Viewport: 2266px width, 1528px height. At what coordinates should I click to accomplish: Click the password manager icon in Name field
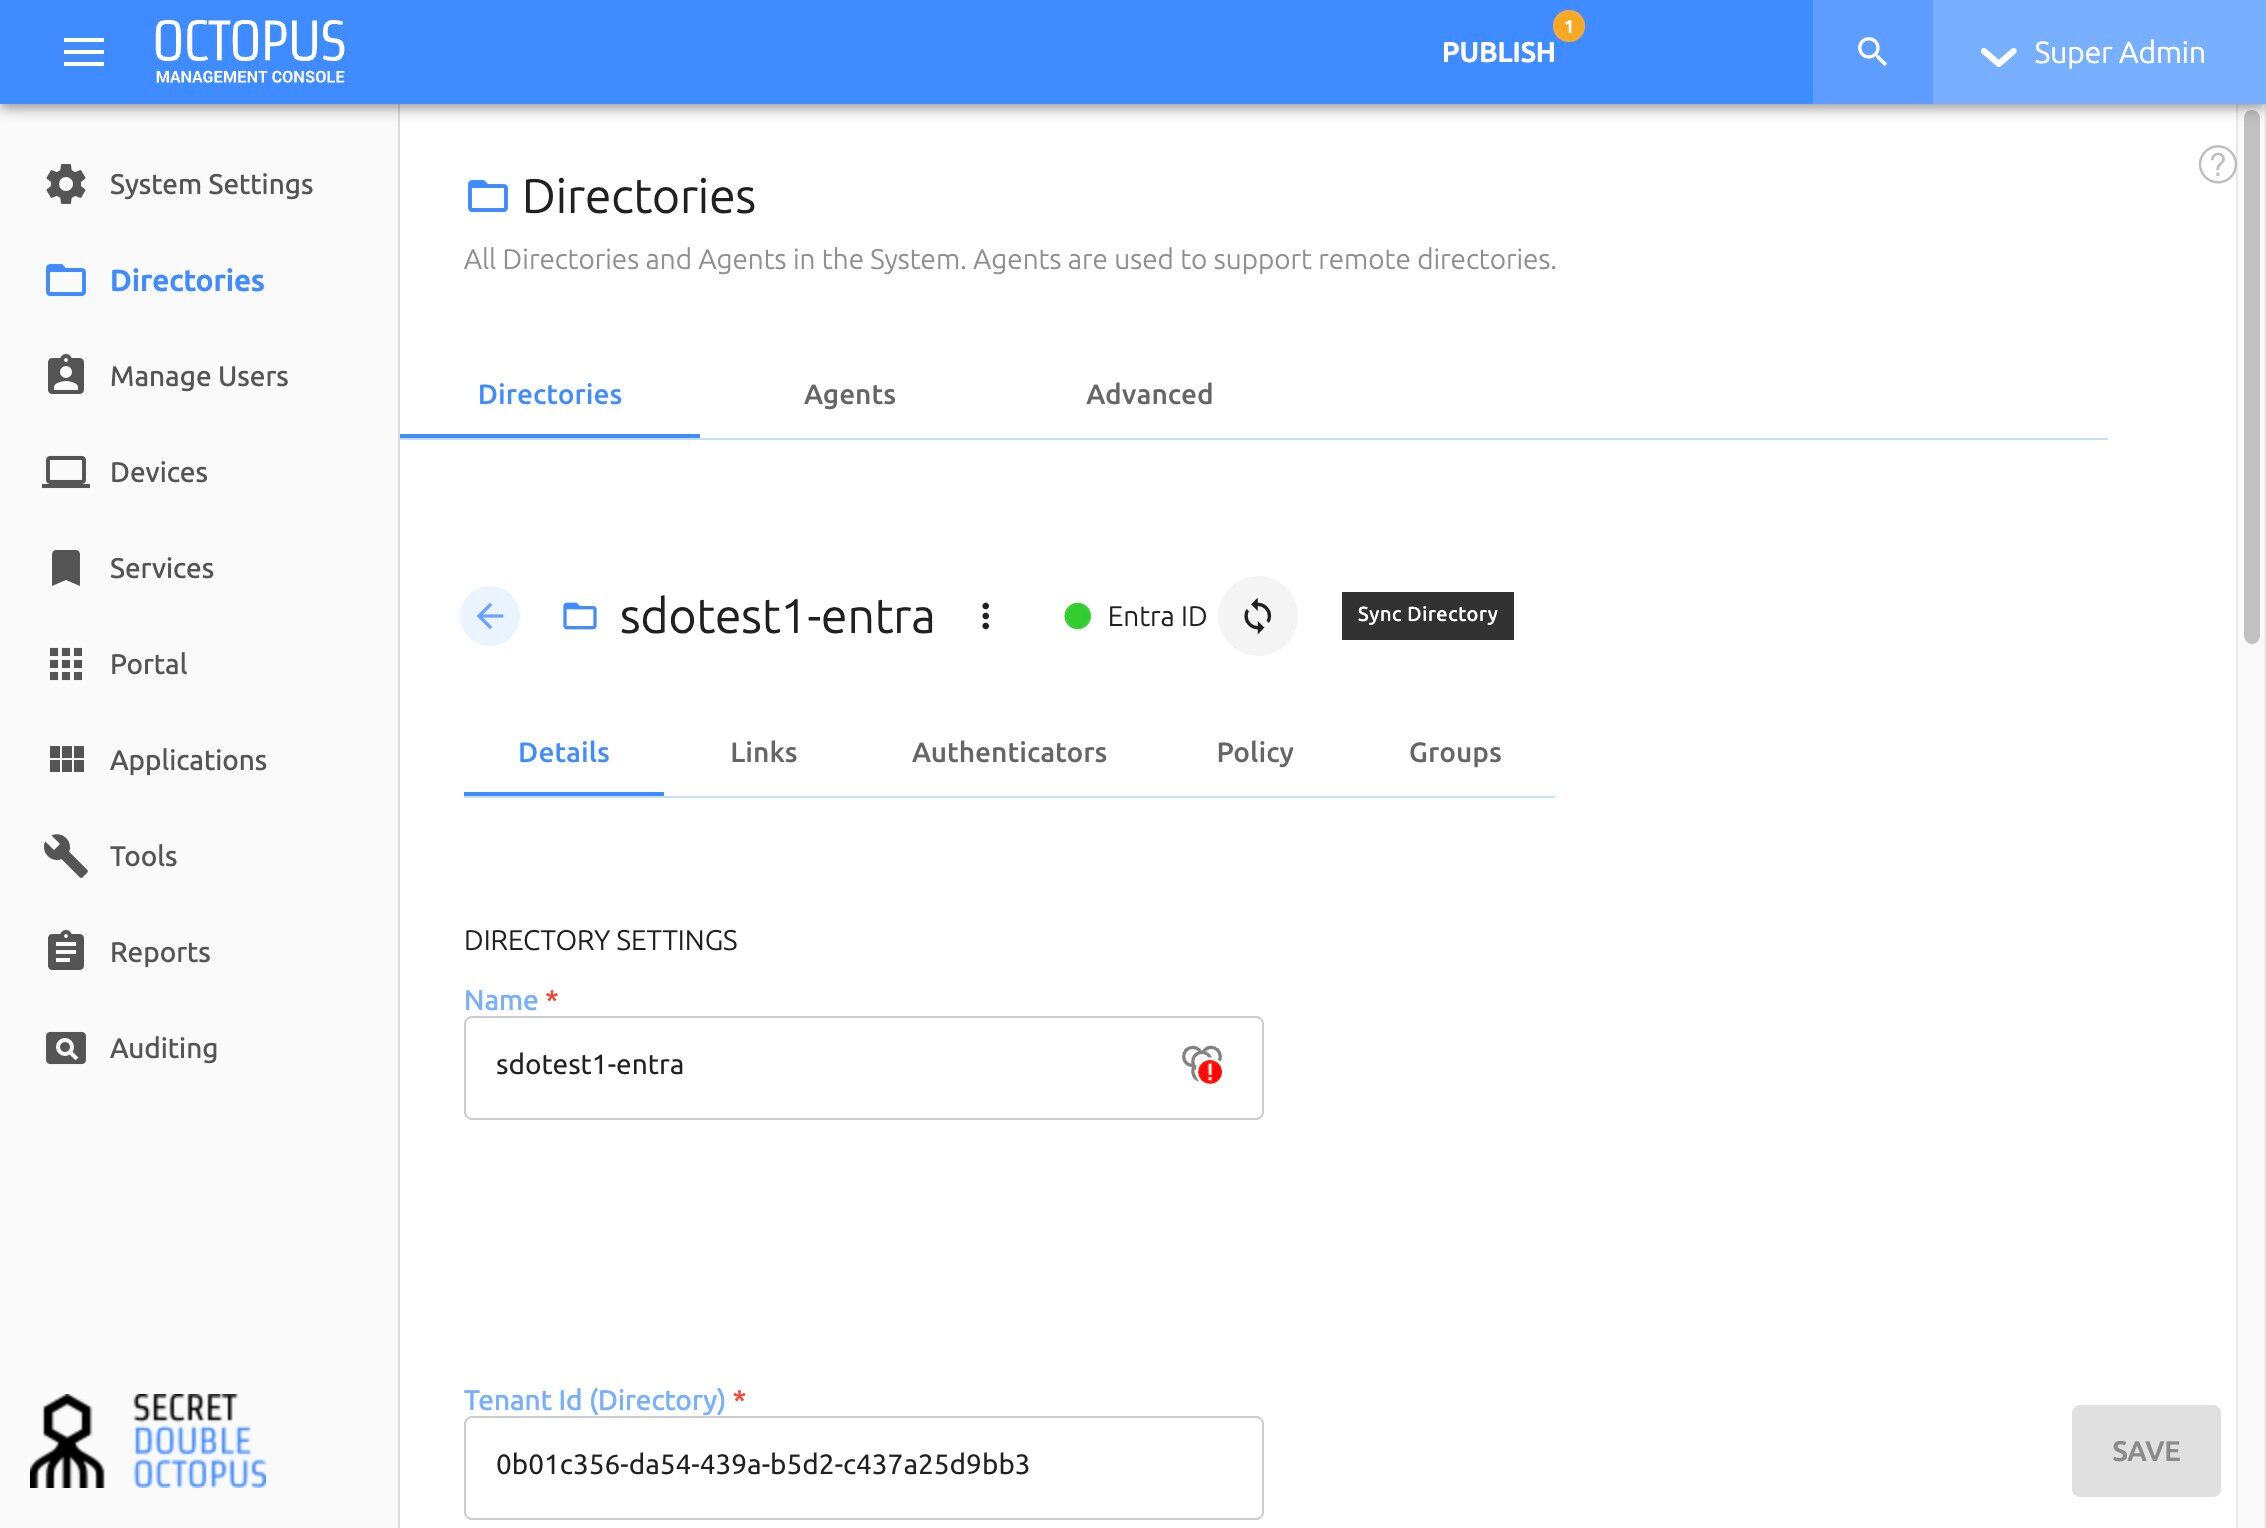(1202, 1065)
